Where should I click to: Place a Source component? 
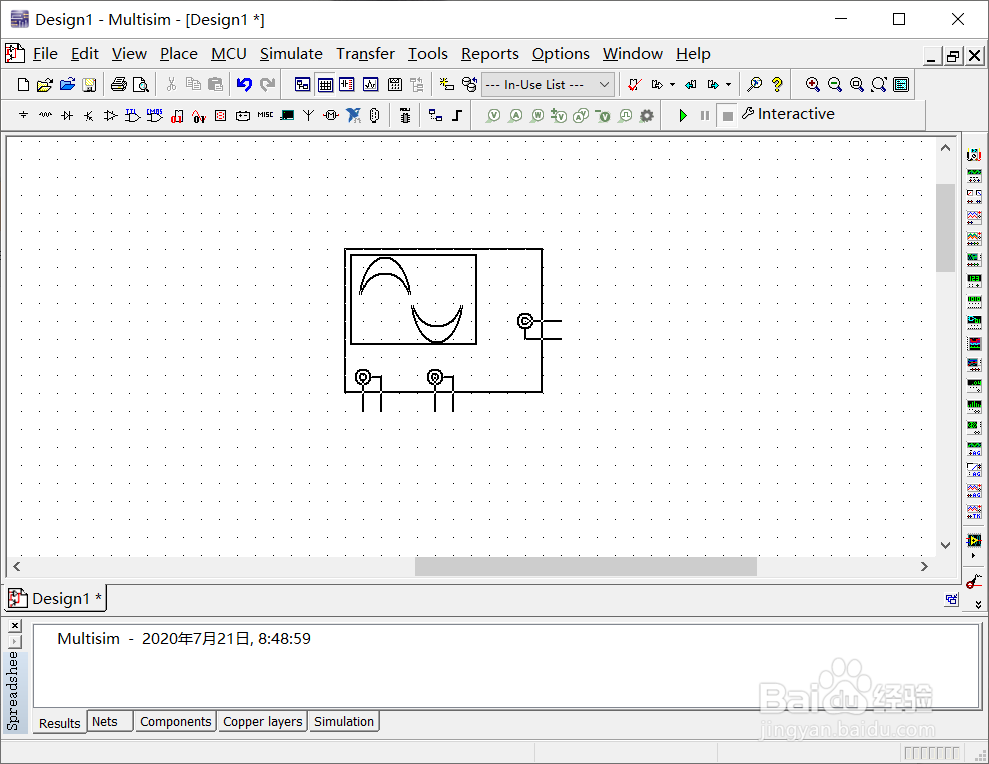[x=23, y=115]
